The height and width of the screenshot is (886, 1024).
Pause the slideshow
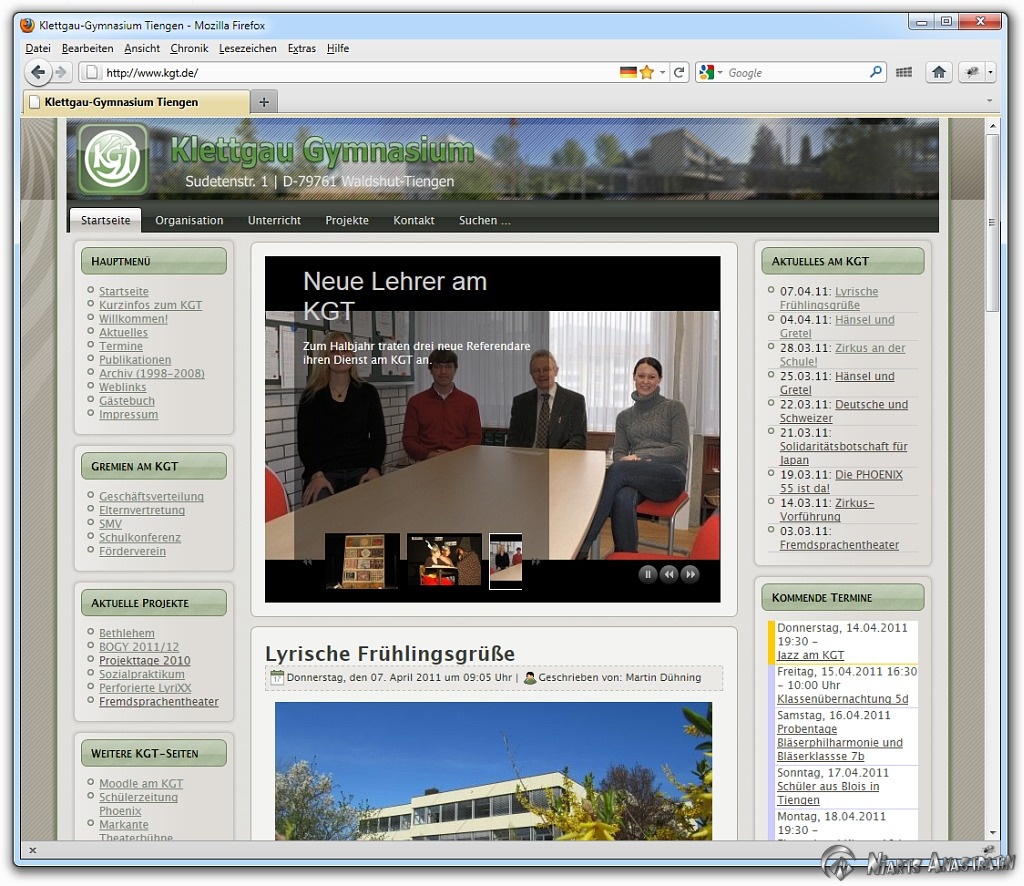pyautogui.click(x=648, y=574)
